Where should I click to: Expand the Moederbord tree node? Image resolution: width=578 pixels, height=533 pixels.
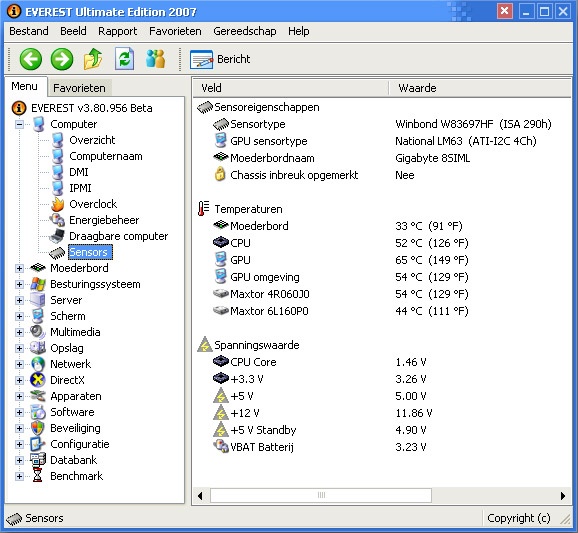20,268
